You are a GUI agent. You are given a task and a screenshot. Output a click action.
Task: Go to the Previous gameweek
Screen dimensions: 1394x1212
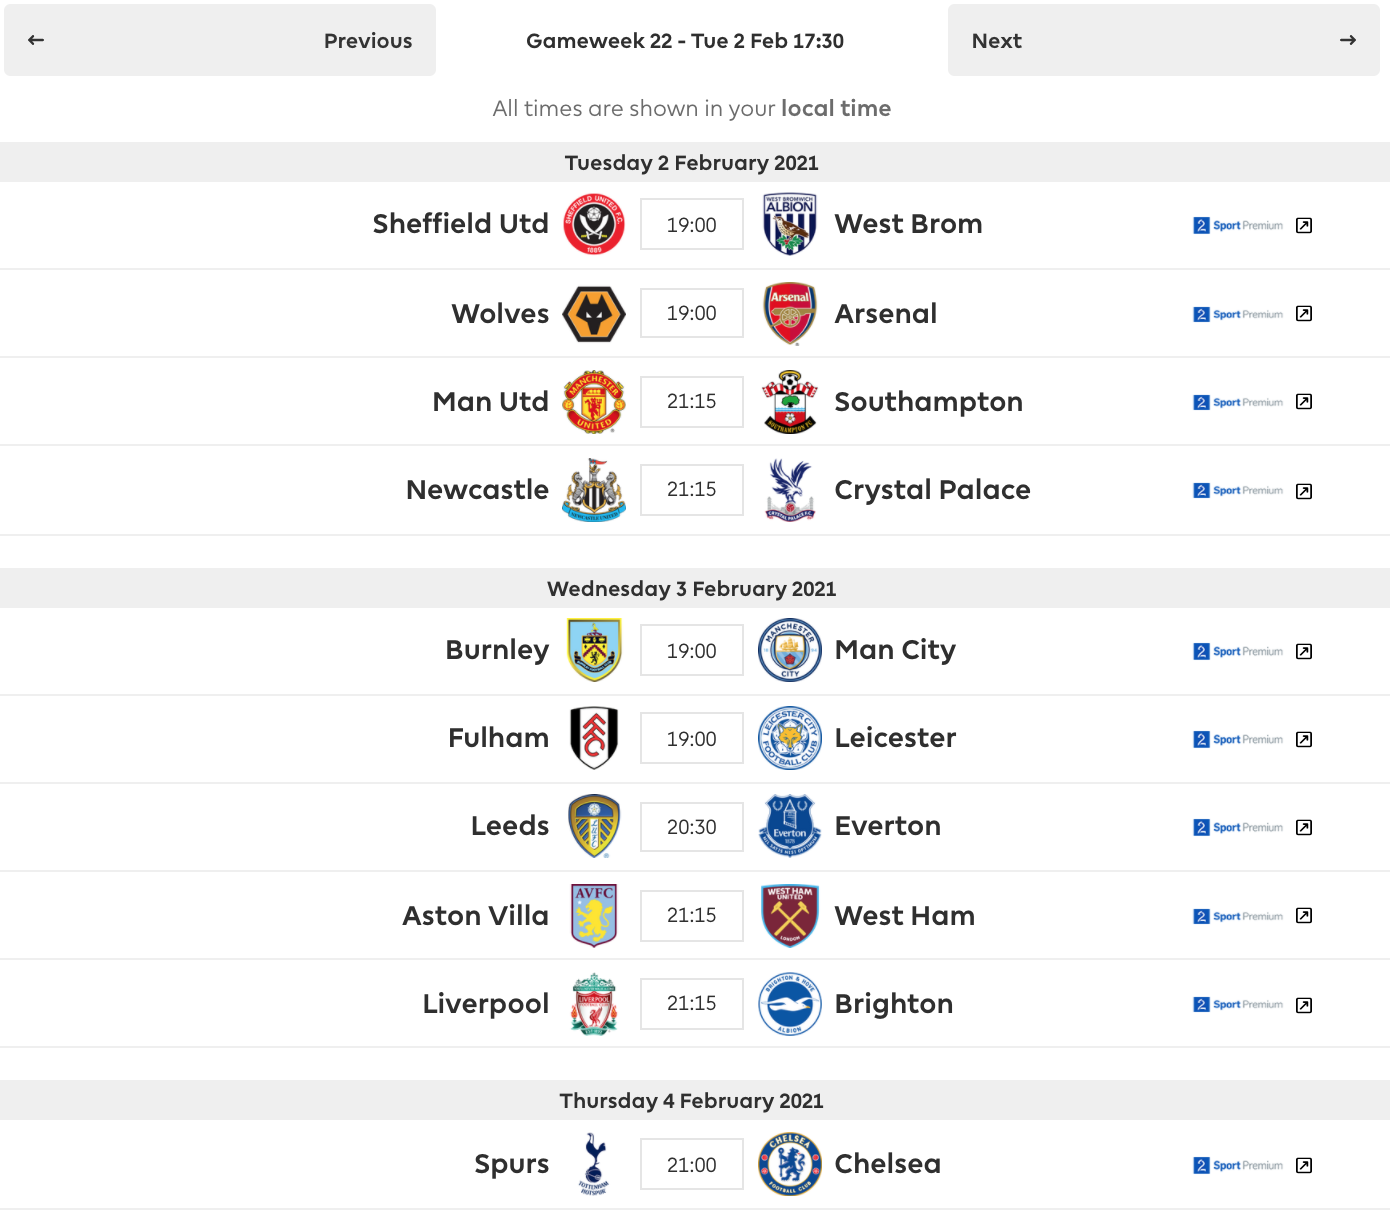220,40
